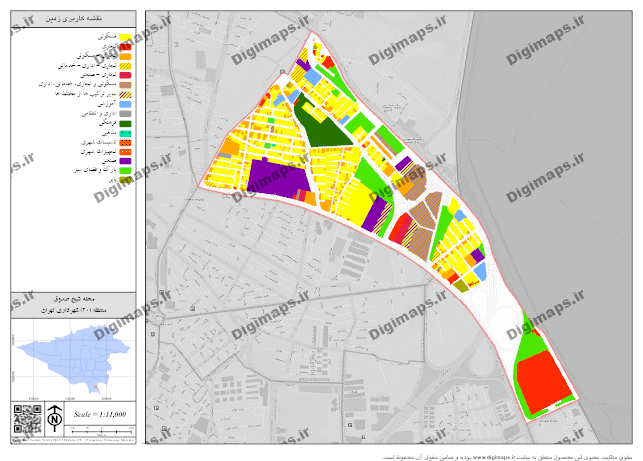Click the purple-yellow hatched سایر ترکیب swatch

pos(125,94)
